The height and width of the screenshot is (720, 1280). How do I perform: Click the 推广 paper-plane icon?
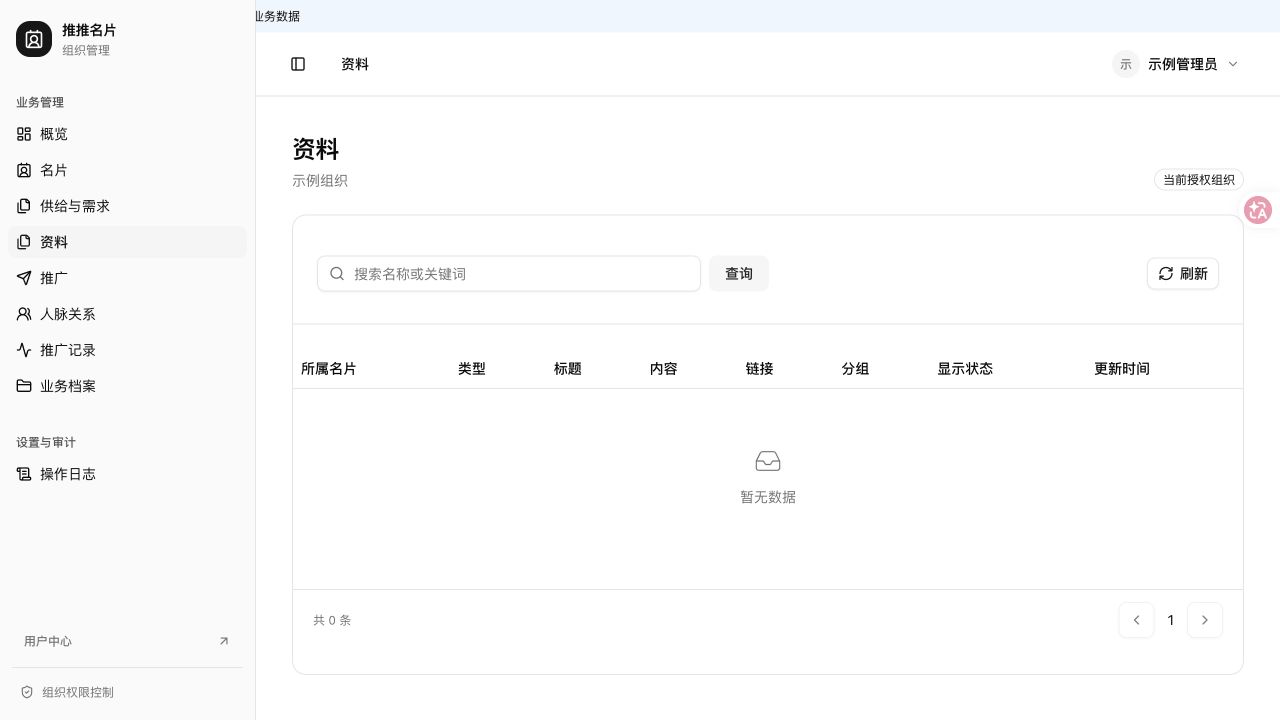pyautogui.click(x=24, y=278)
